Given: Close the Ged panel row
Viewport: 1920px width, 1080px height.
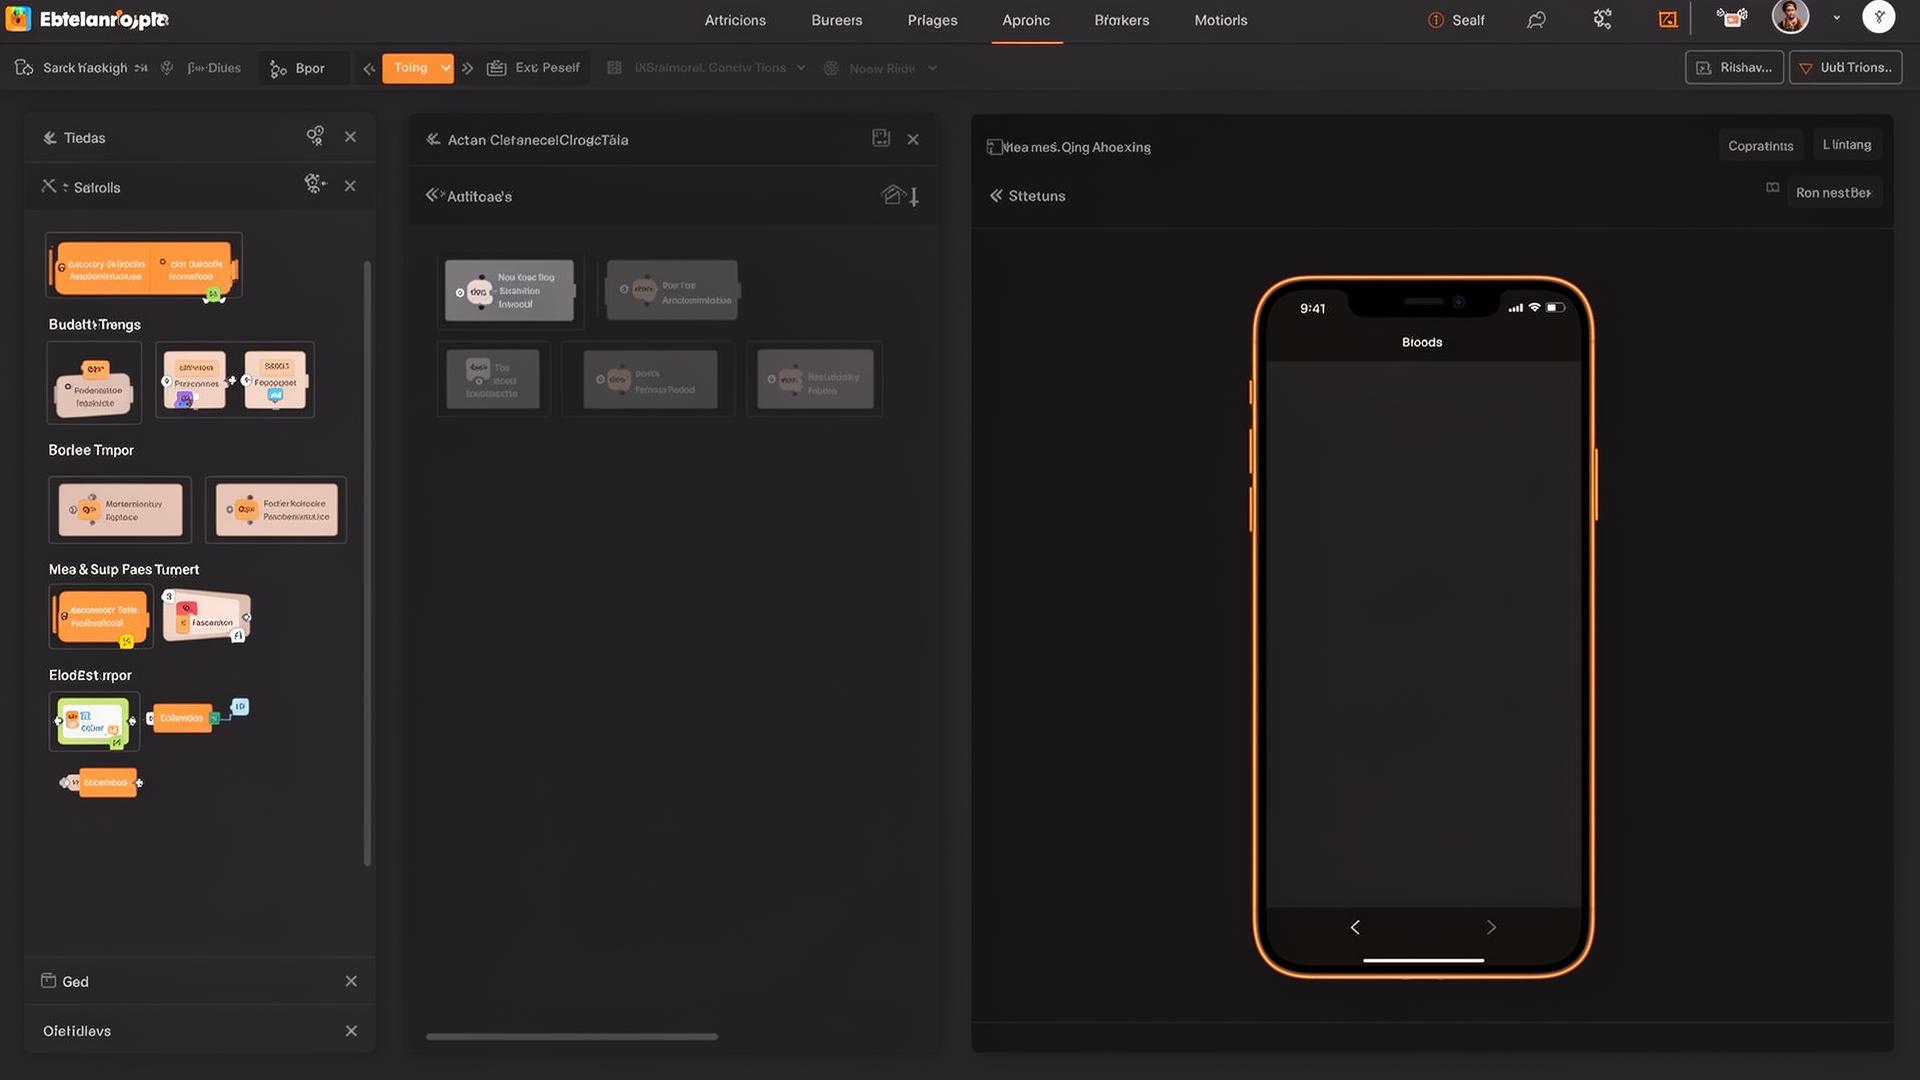Looking at the screenshot, I should point(351,981).
